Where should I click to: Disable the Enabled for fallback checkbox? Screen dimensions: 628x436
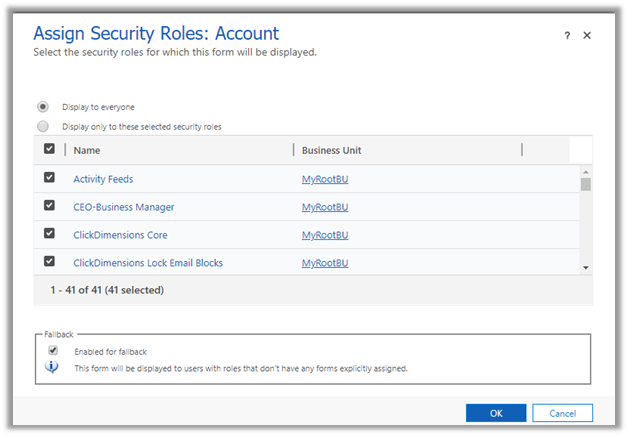coord(53,351)
